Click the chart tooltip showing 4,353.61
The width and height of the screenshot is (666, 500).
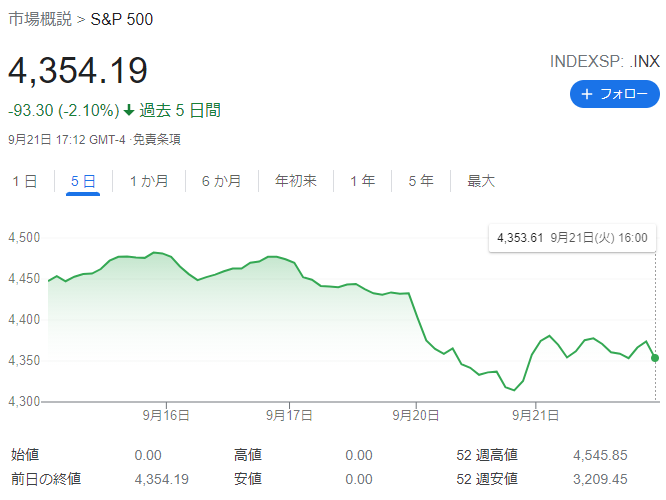[x=572, y=238]
